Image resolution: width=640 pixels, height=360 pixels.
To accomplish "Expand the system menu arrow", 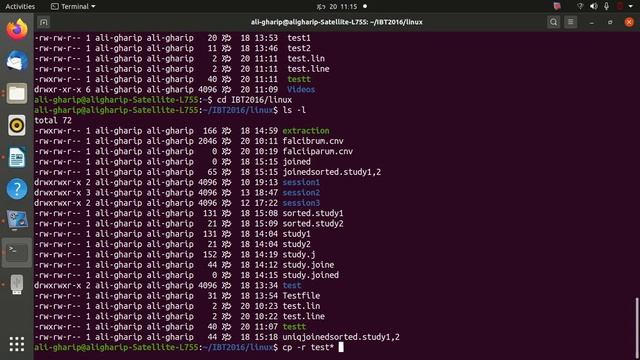I will [631, 6].
